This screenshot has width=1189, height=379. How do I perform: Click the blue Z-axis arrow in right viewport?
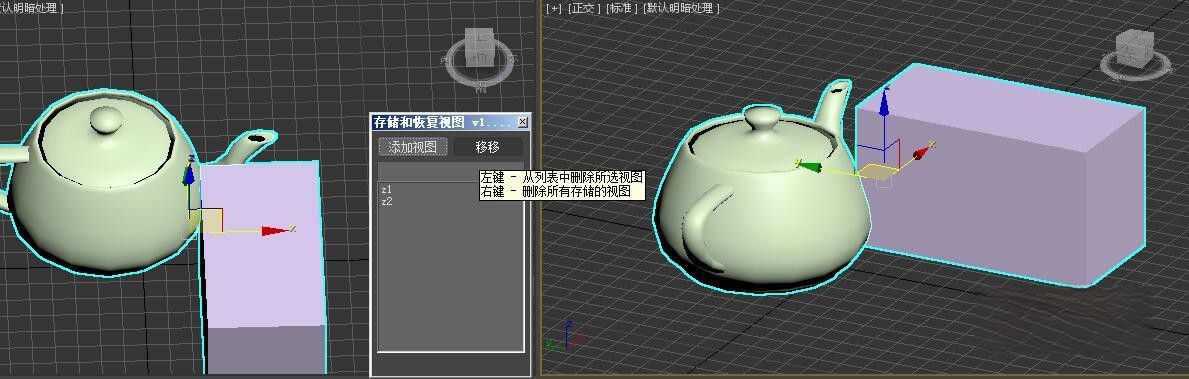[x=883, y=104]
